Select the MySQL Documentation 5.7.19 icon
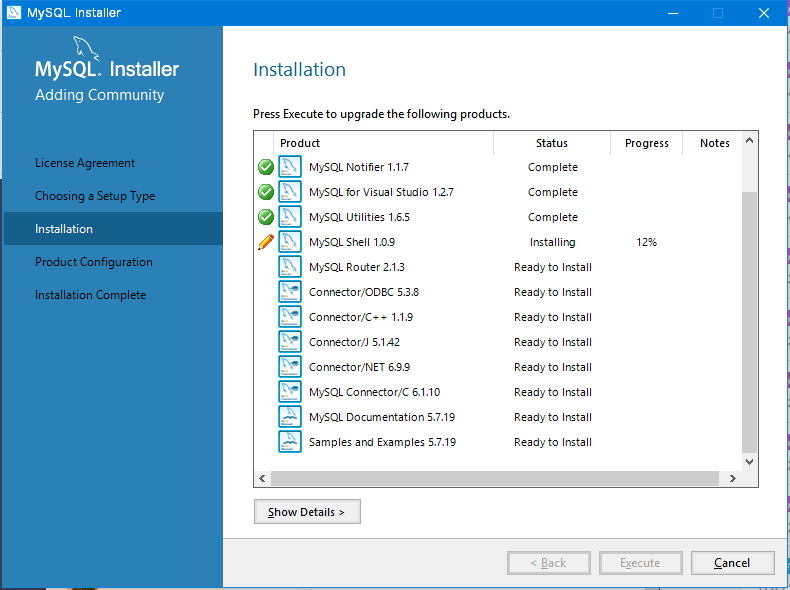This screenshot has height=590, width=790. click(x=290, y=417)
